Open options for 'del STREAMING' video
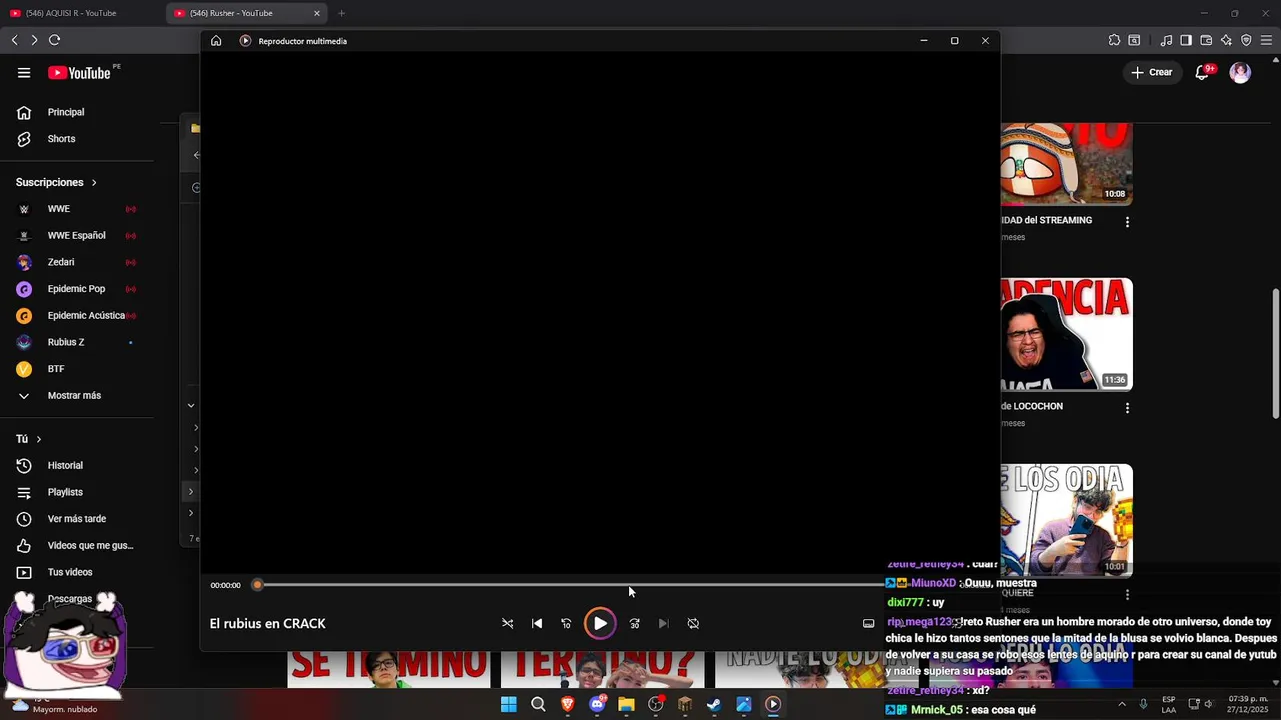Viewport: 1281px width, 720px height. point(1127,222)
